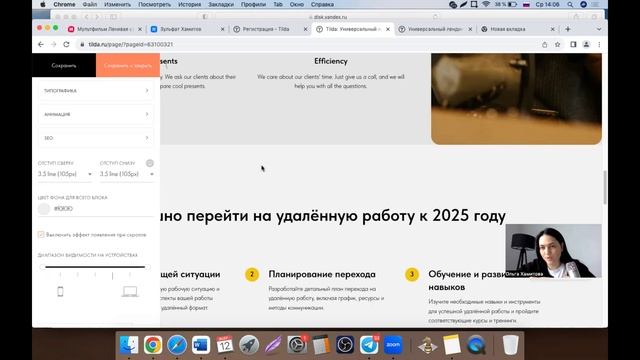Click the webcam video thumbnail

(553, 251)
